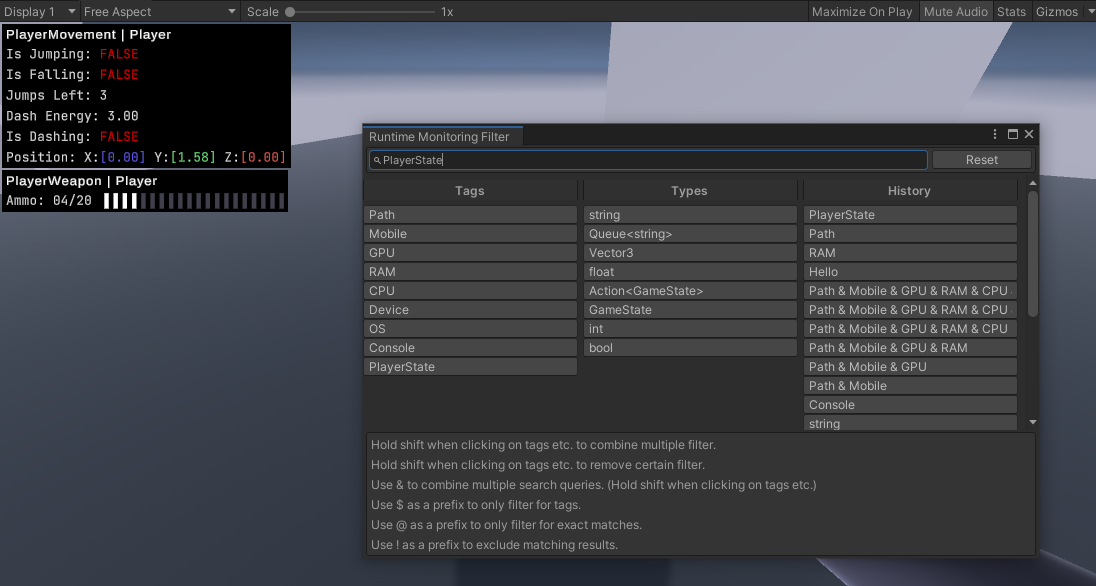Filter by bool type
Image resolution: width=1096 pixels, height=586 pixels.
690,348
